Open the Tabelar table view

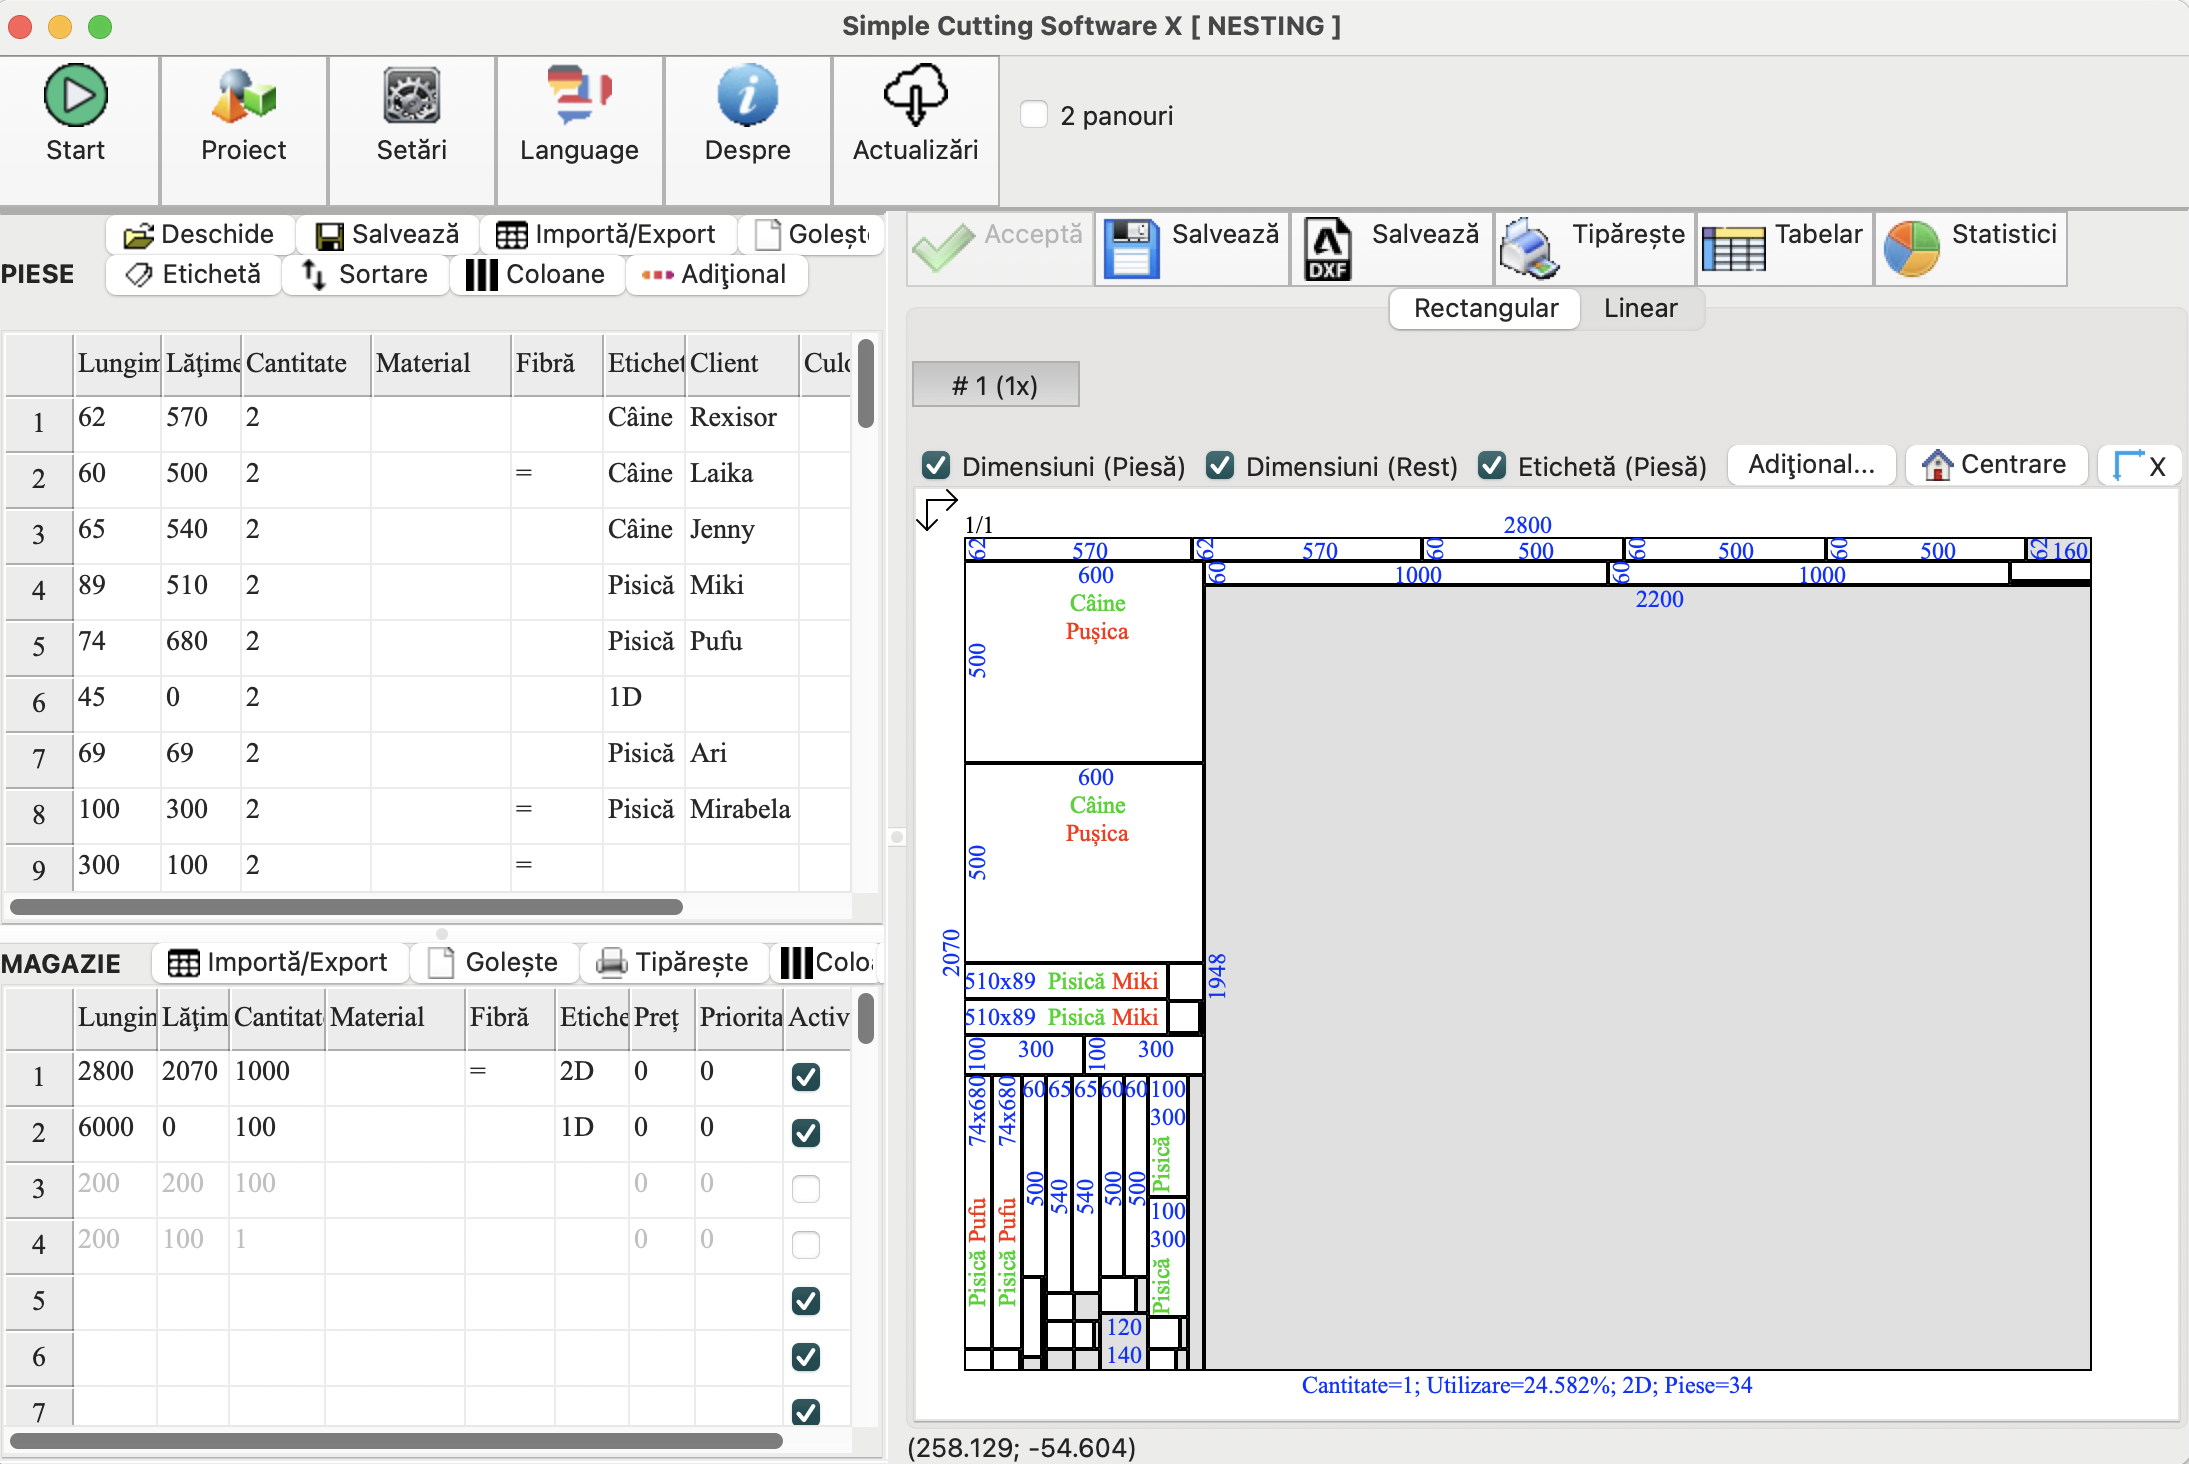(1784, 249)
